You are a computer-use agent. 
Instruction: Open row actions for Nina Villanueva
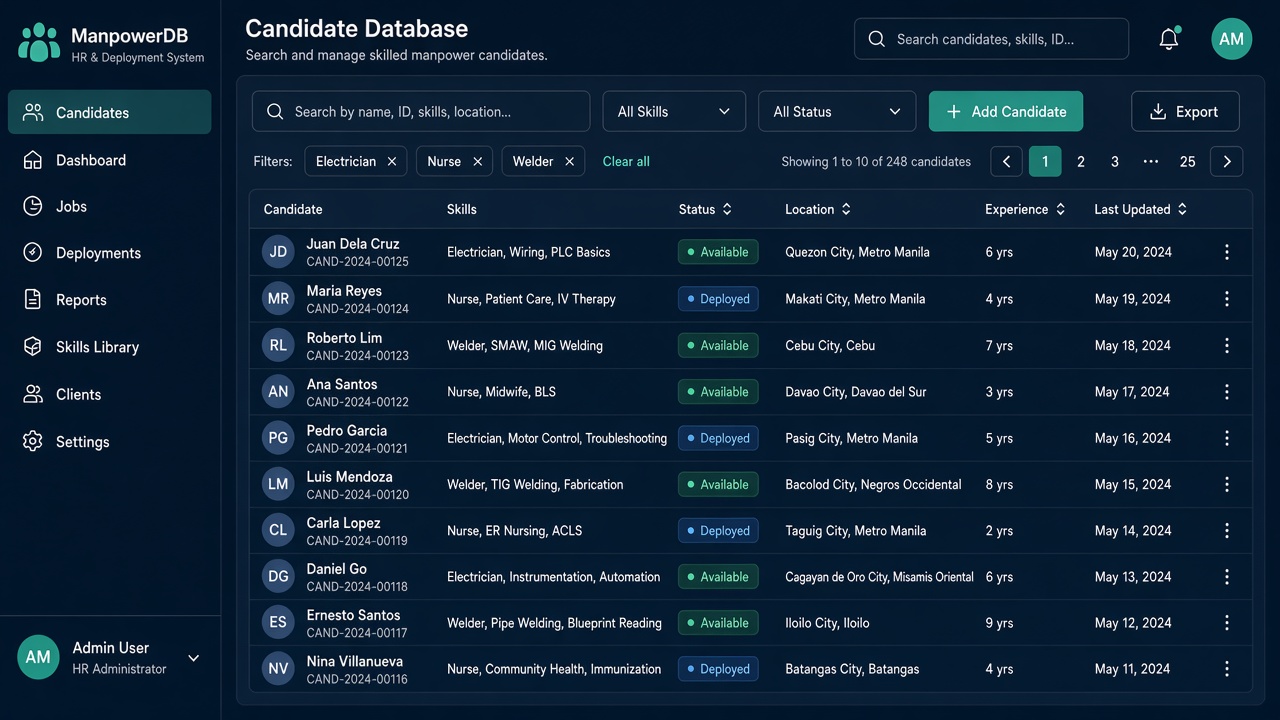pyautogui.click(x=1227, y=669)
